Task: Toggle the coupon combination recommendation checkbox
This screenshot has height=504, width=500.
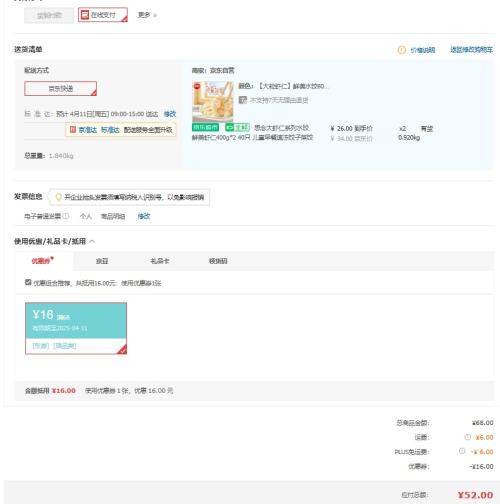Action: (x=28, y=282)
